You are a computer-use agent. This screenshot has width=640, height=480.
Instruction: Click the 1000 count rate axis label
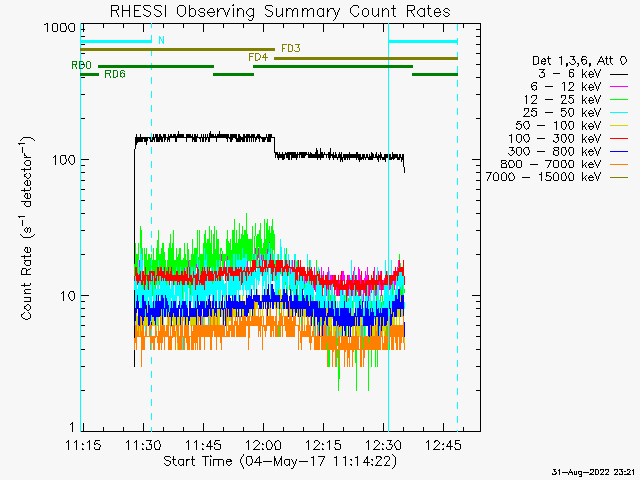(60, 28)
